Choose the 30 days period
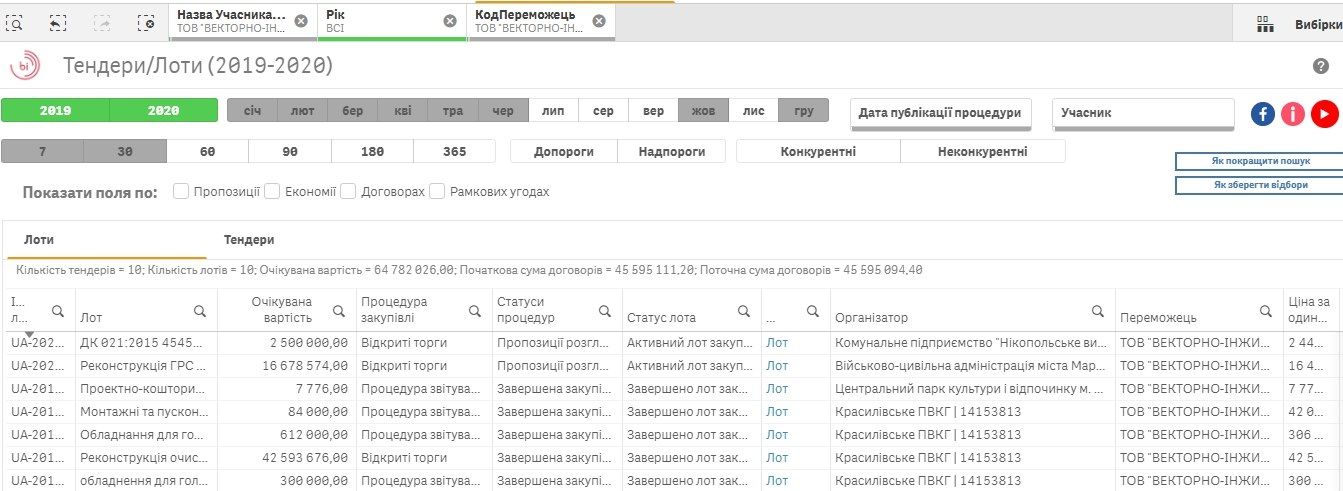Screen dimensions: 1343x491 tap(125, 152)
